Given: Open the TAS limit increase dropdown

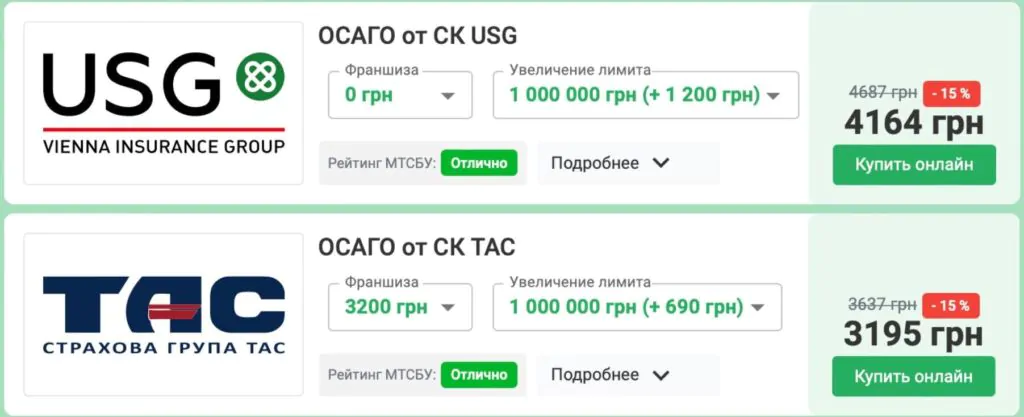Looking at the screenshot, I should point(637,306).
